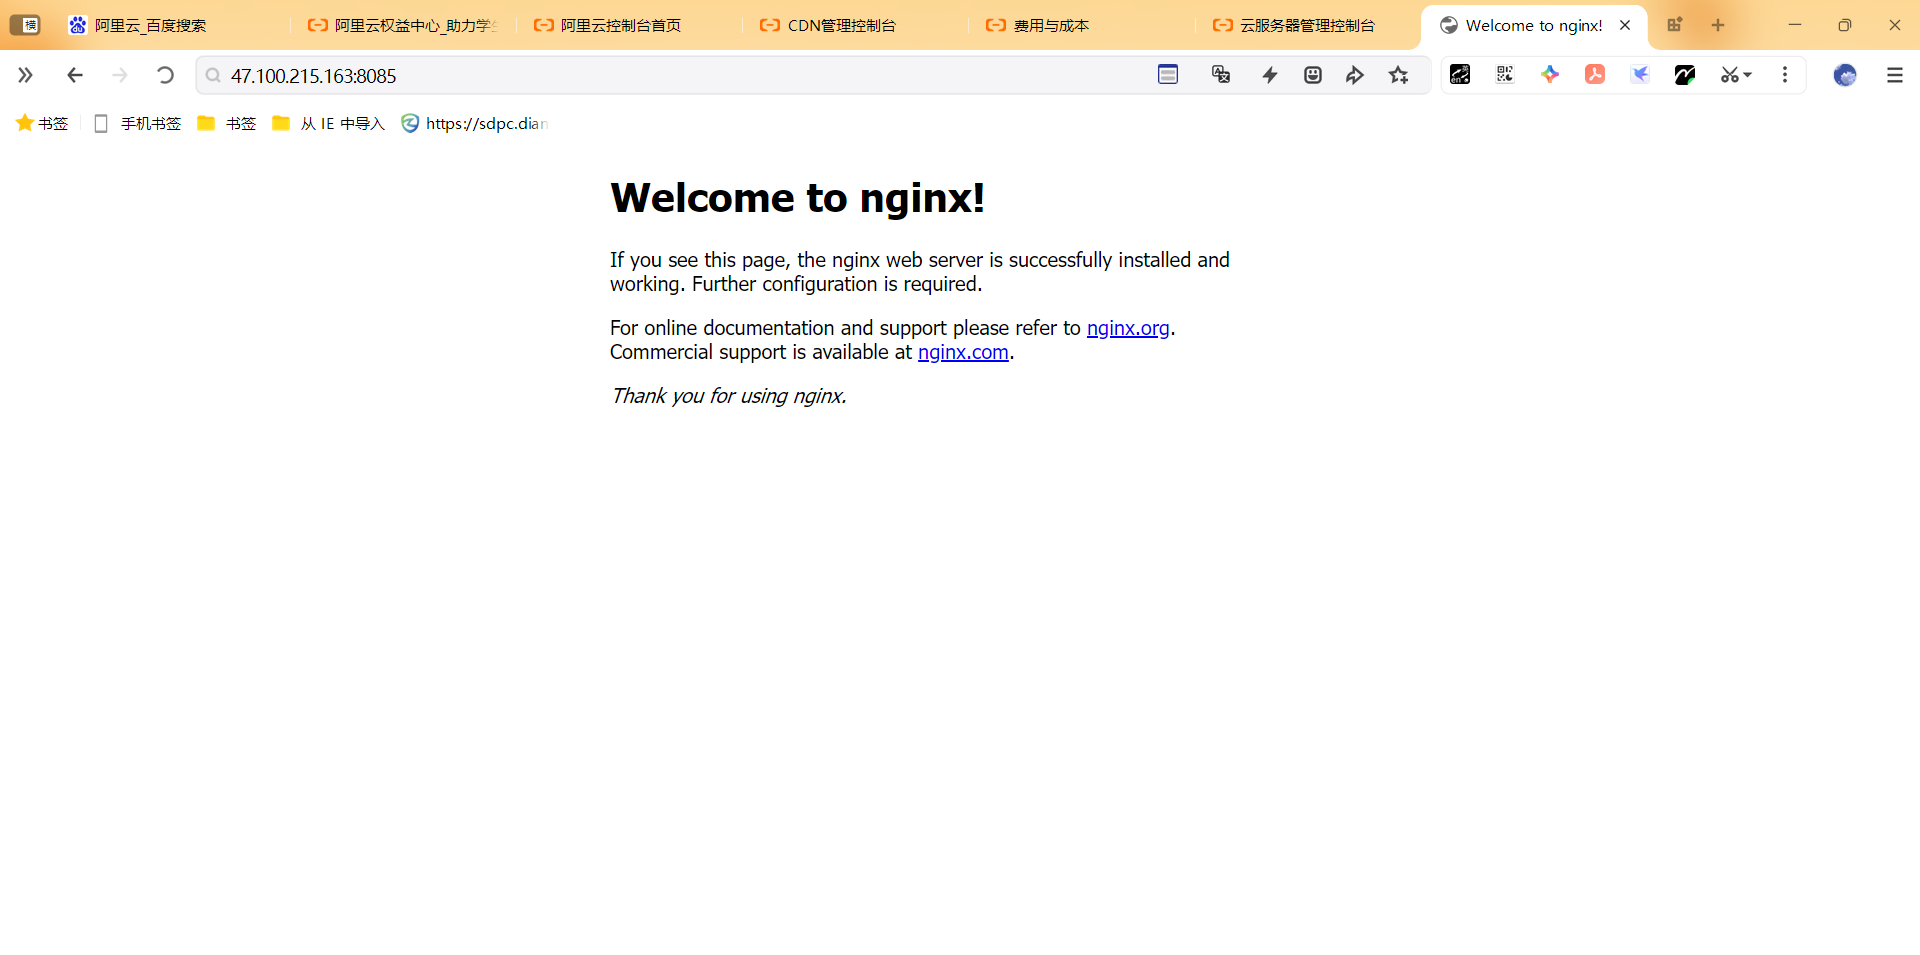This screenshot has width=1920, height=955.
Task: Open a new tab with plus button
Action: pyautogui.click(x=1718, y=25)
